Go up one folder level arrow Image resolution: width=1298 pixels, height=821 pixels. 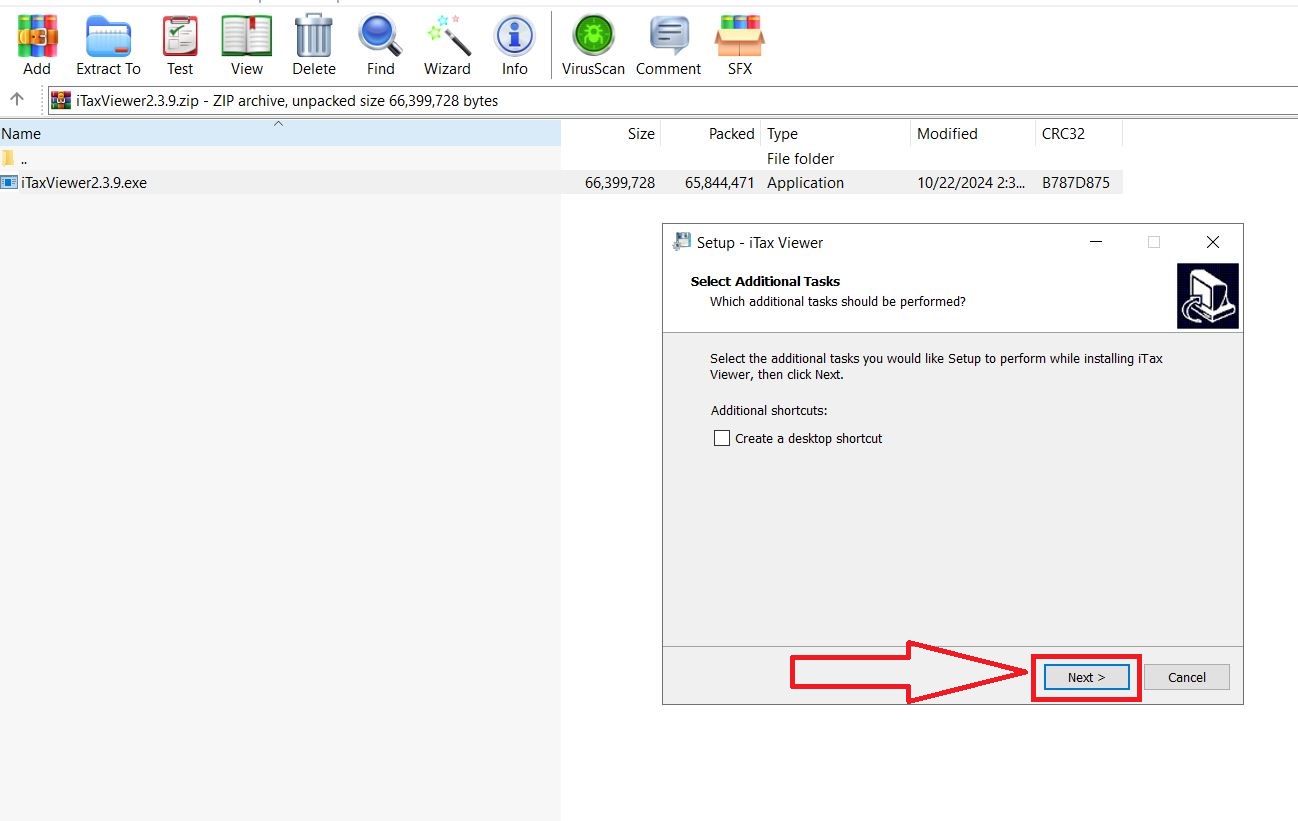(17, 99)
